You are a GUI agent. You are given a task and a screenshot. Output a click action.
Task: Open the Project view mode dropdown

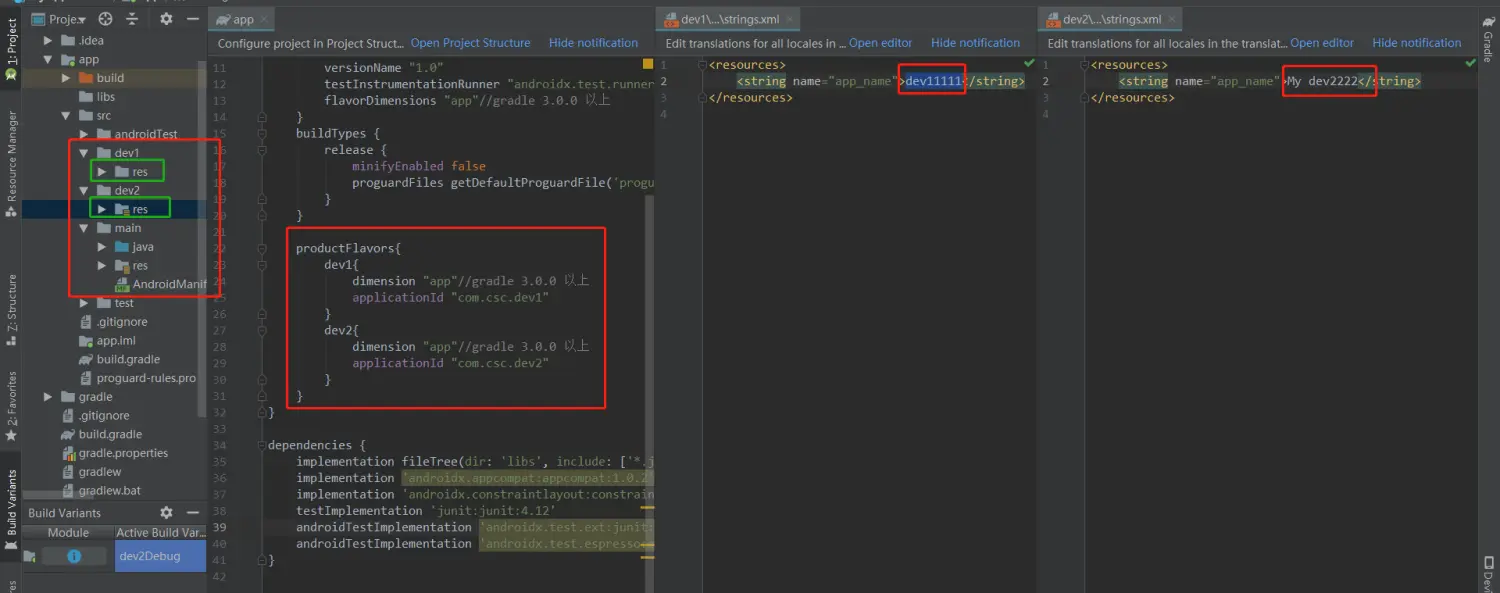pos(59,19)
